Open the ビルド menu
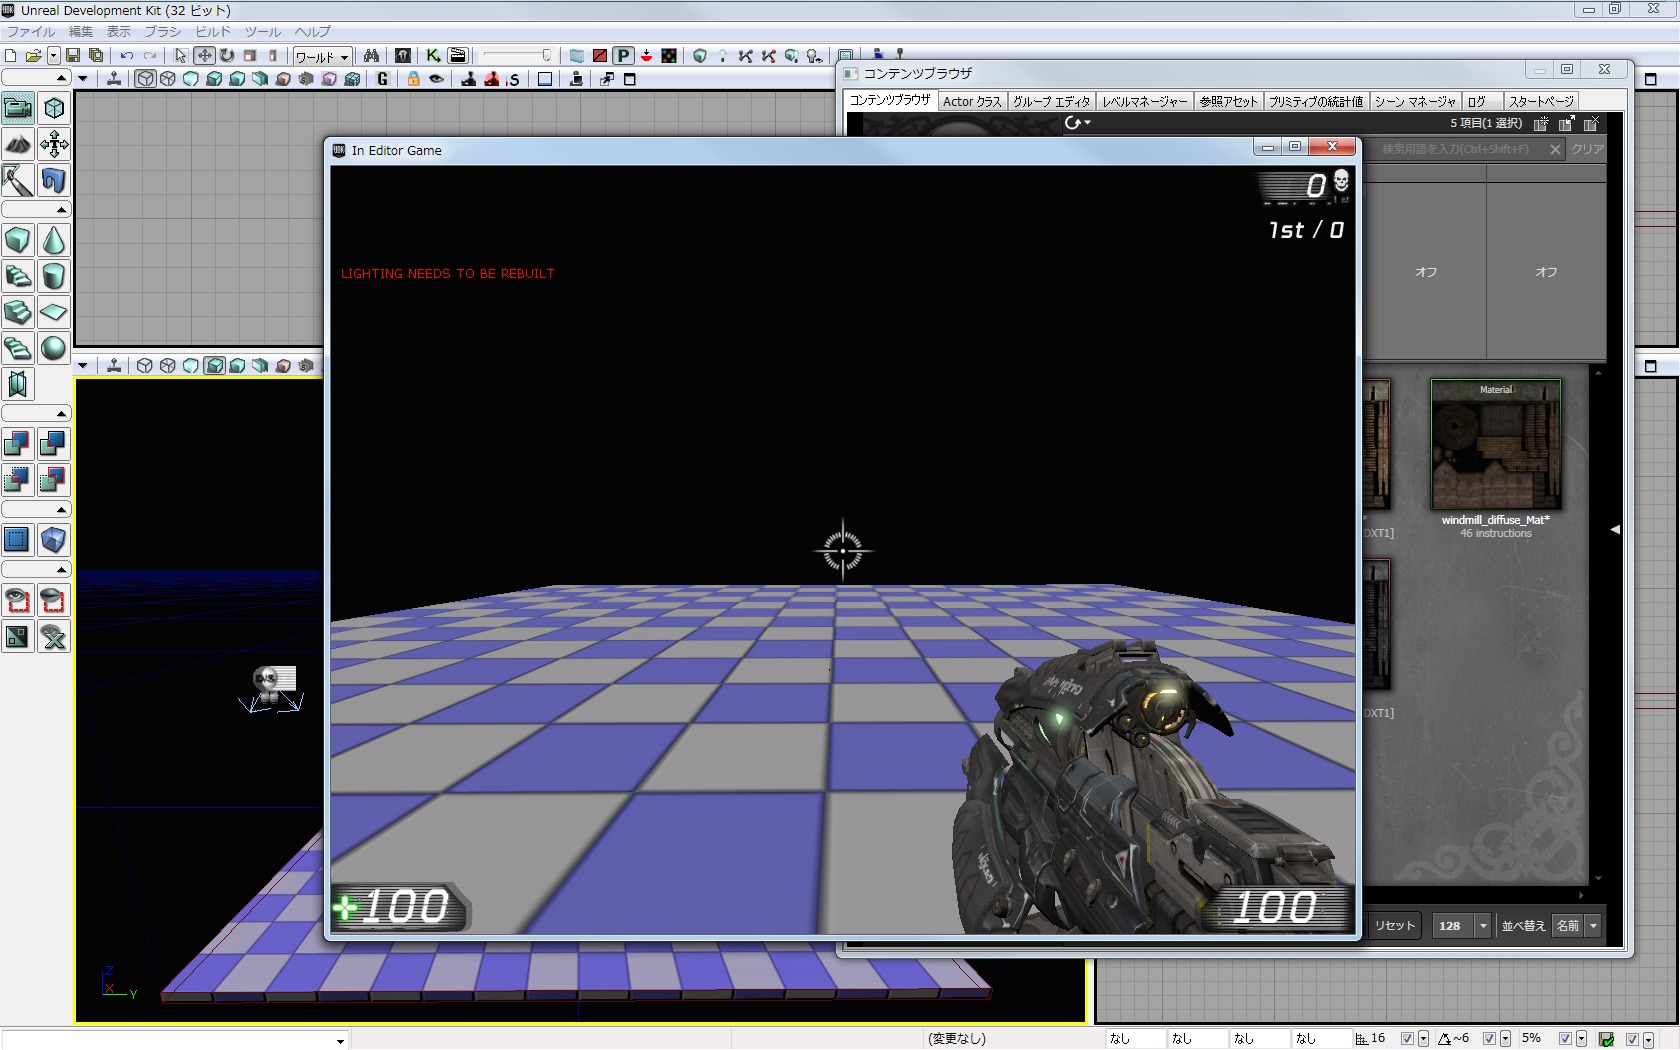 [x=212, y=32]
